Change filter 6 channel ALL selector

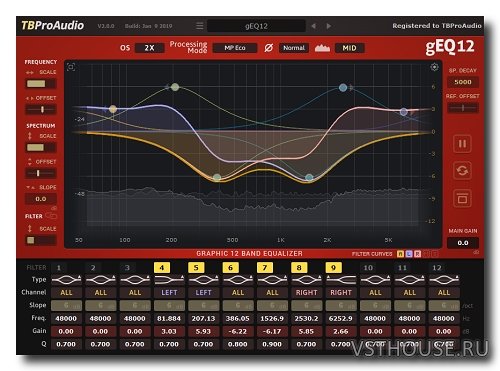[238, 292]
